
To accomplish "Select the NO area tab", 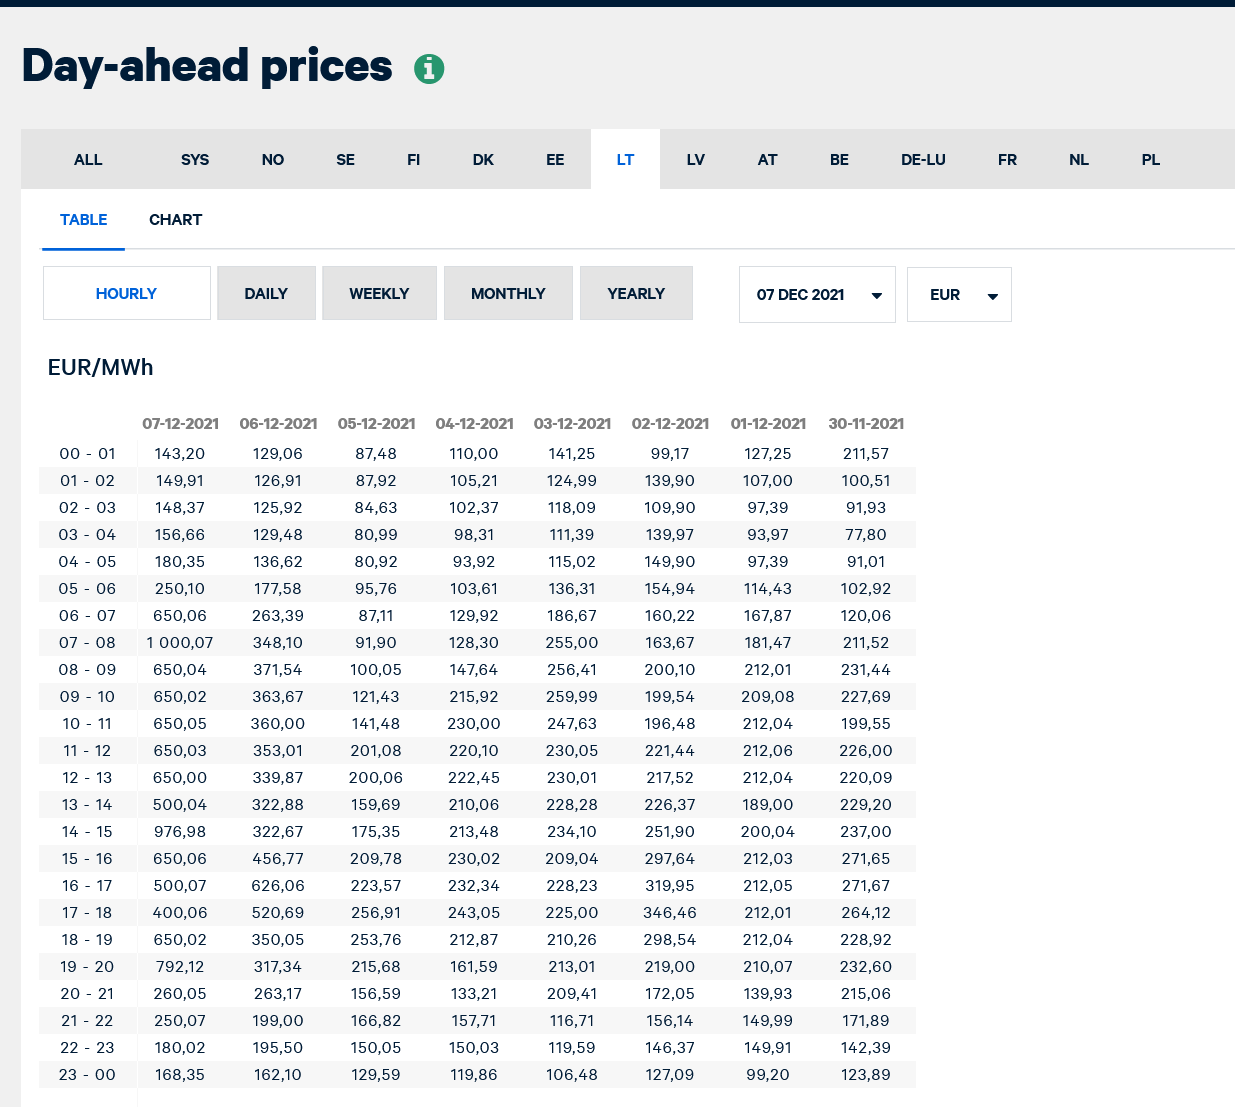I will click(x=273, y=160).
